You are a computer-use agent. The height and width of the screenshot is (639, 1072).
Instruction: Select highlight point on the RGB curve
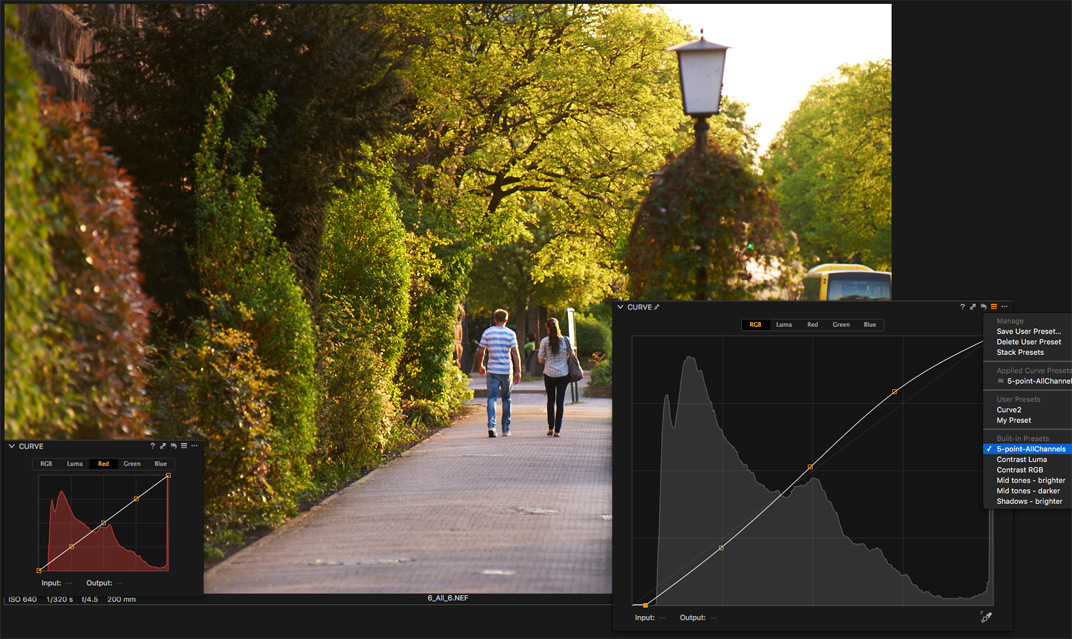[894, 392]
